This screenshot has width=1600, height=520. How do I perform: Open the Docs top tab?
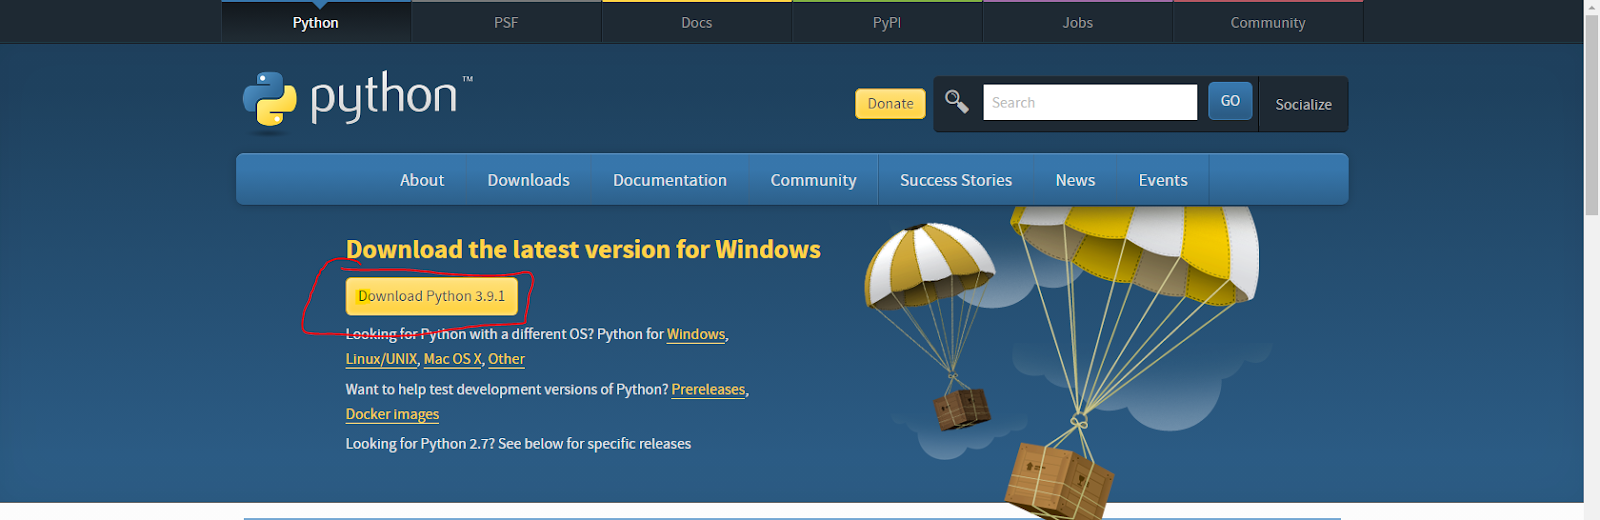pyautogui.click(x=697, y=22)
